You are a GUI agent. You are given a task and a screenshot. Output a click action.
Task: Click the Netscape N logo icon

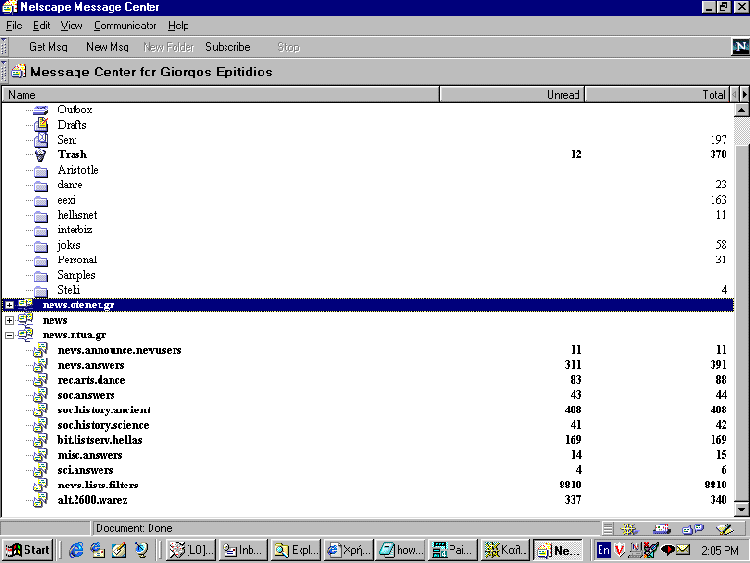click(x=740, y=46)
